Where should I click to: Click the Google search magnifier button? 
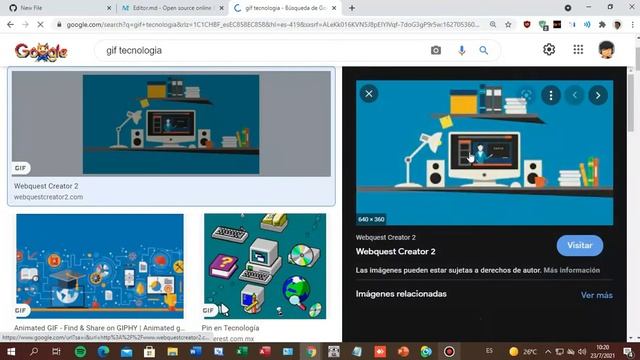tap(484, 50)
